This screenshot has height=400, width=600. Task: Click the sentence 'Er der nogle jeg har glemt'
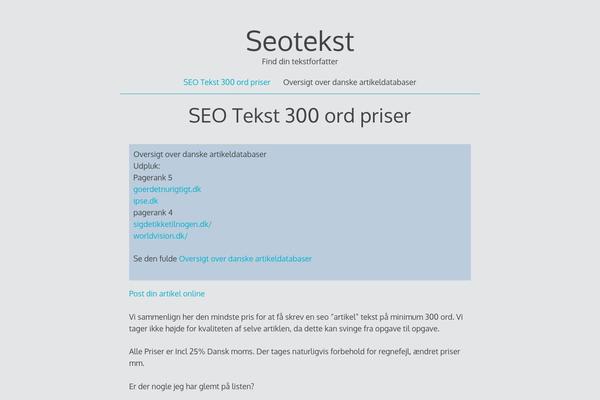pos(191,387)
